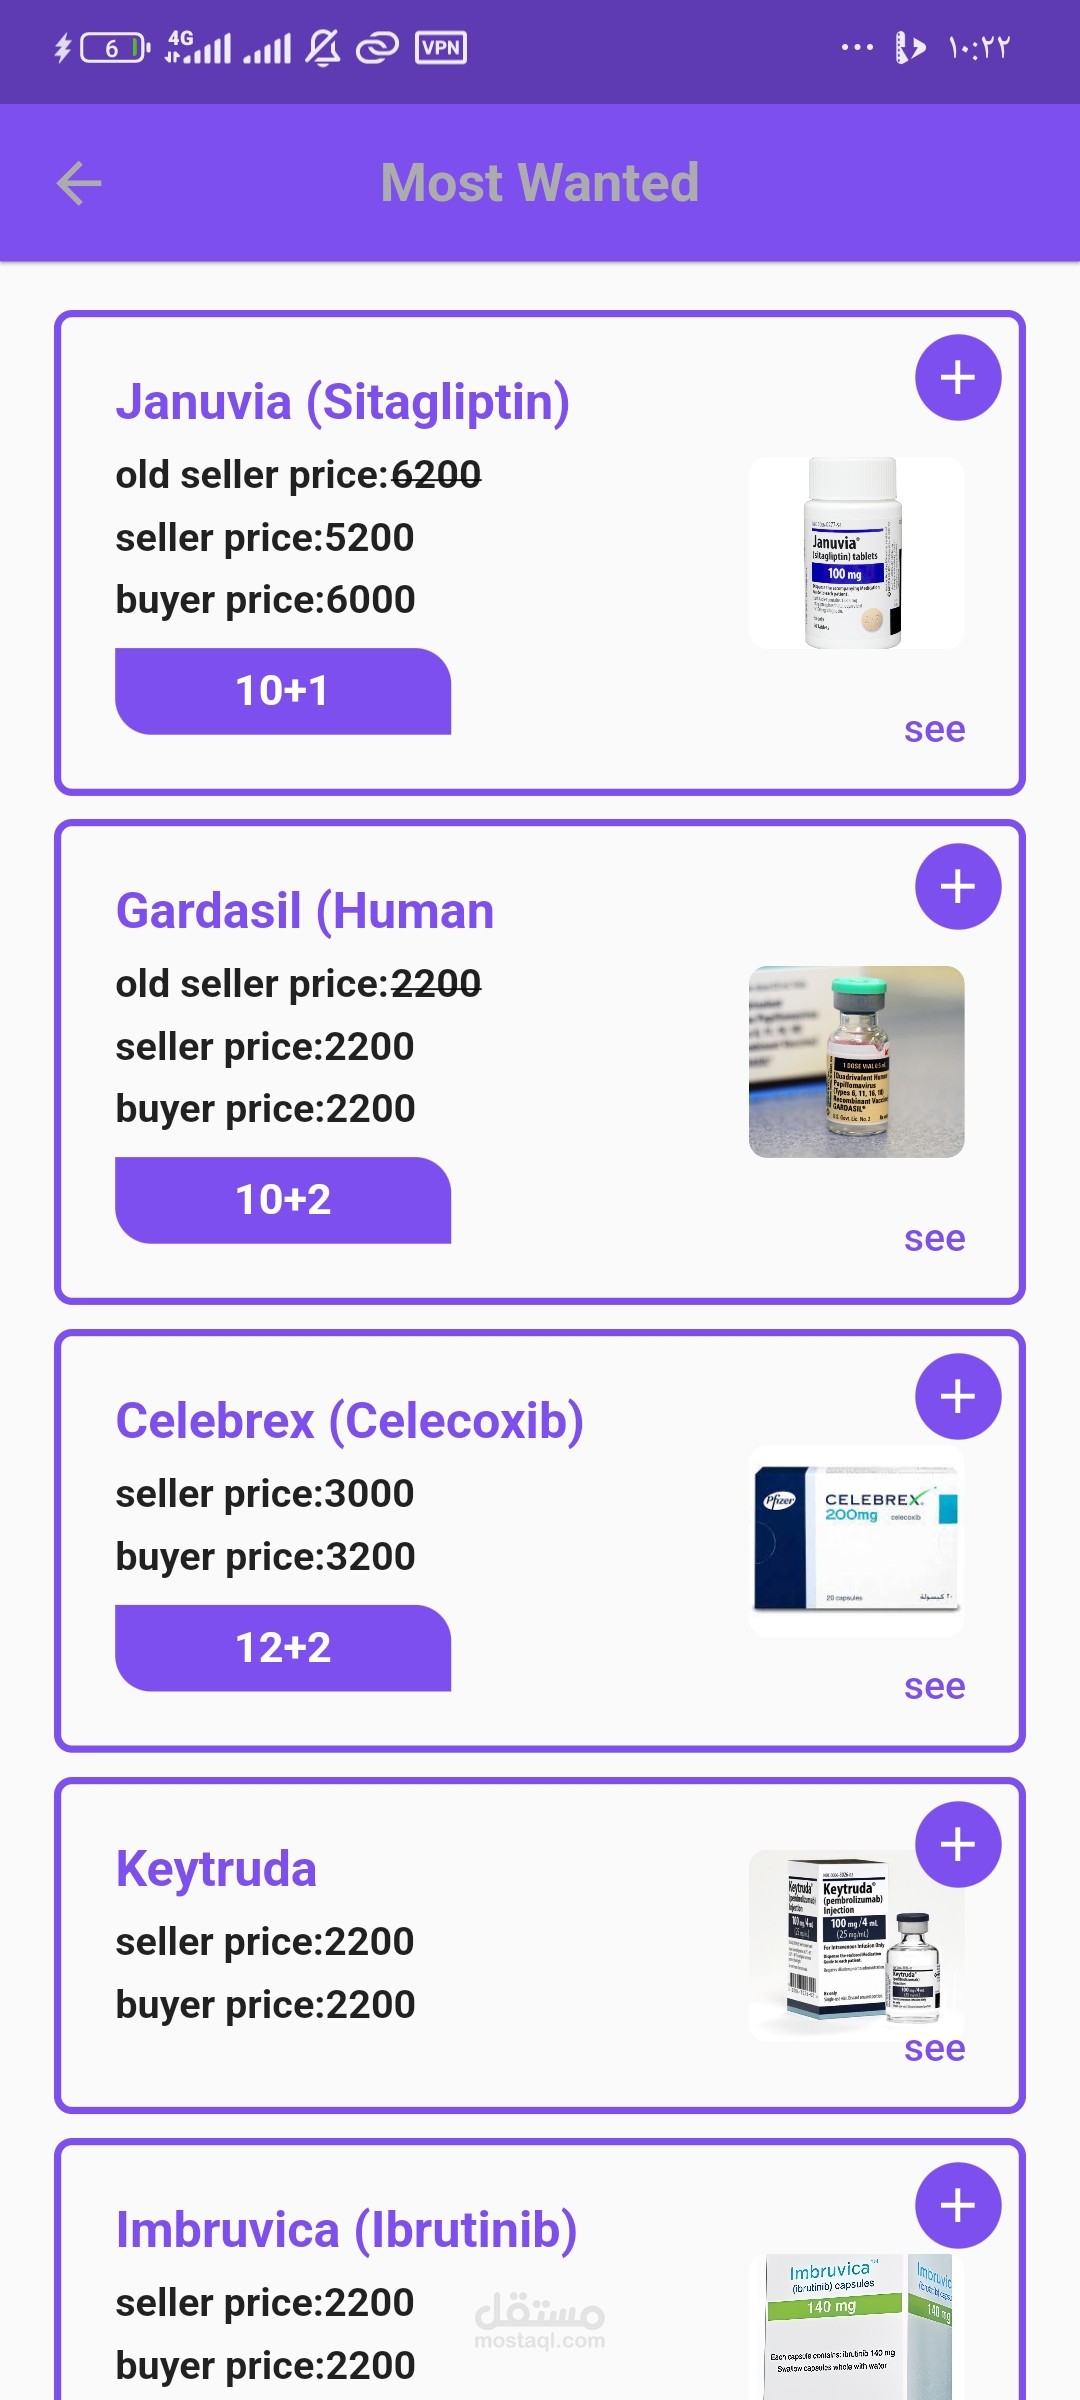
Task: Open the Gardasil 'see' link
Action: click(934, 1239)
